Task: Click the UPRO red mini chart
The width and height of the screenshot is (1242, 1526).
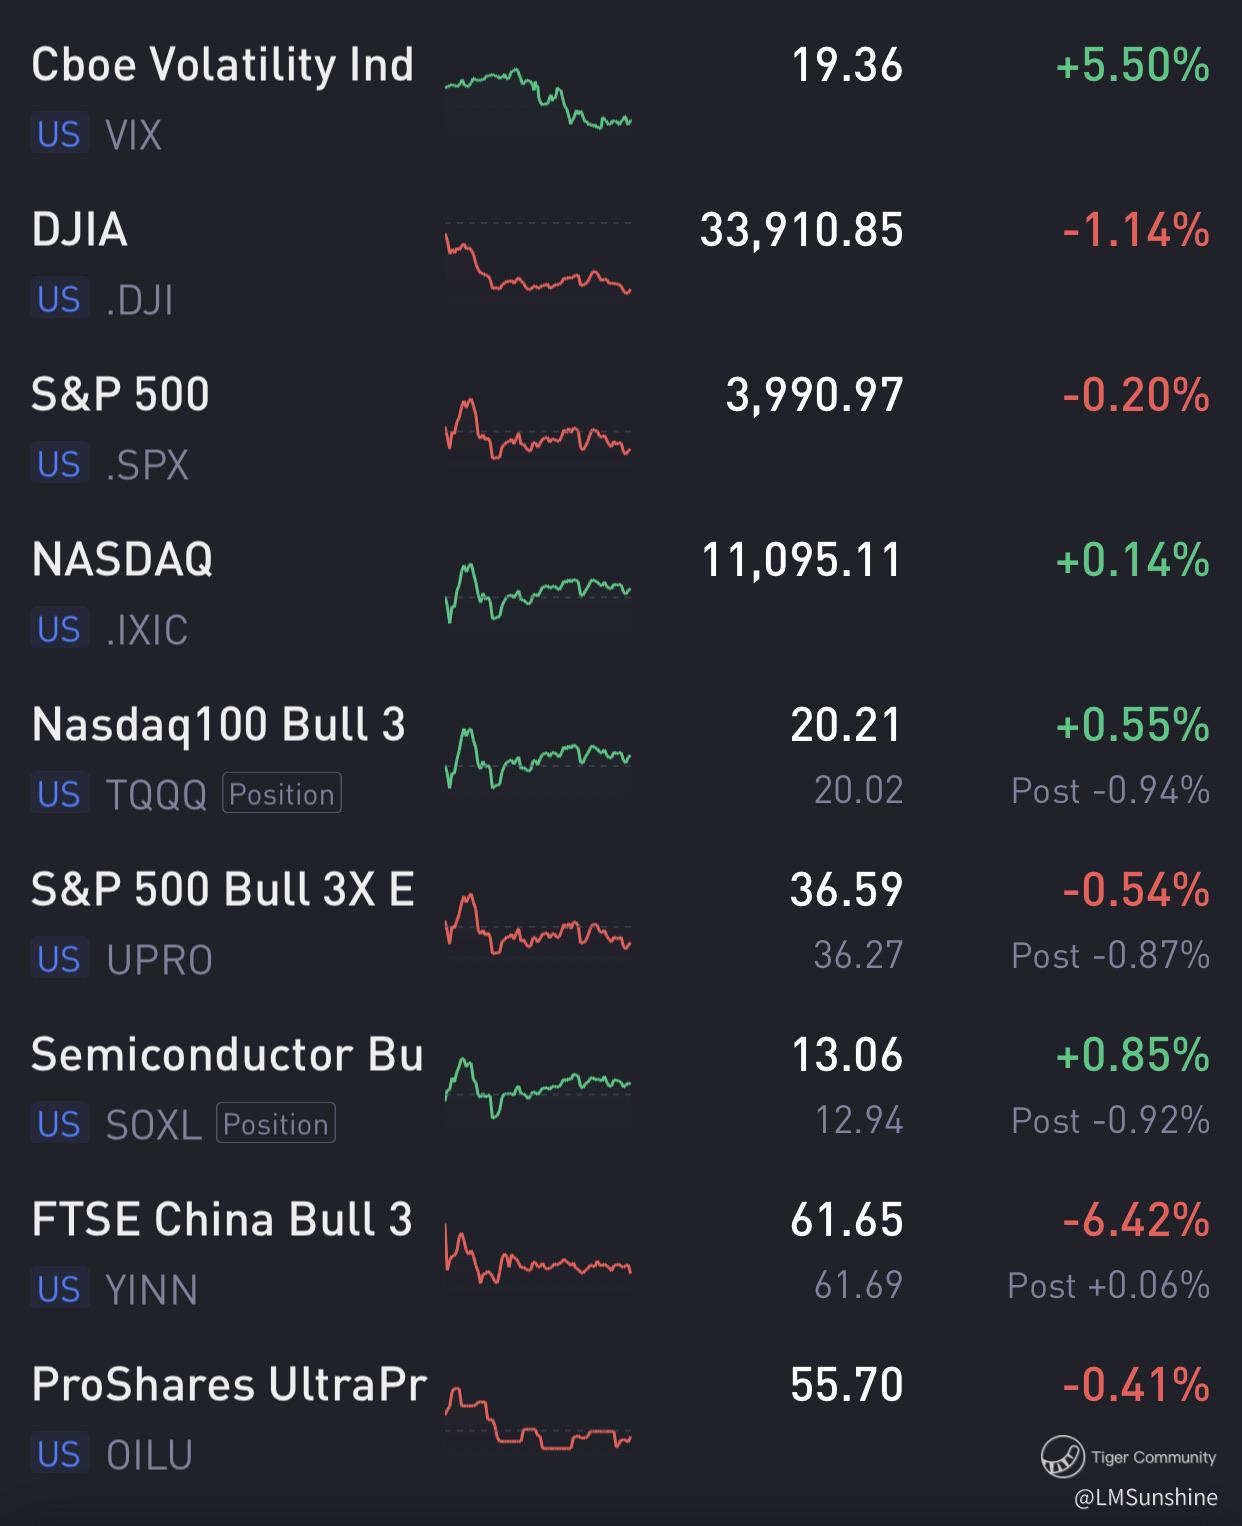Action: 538,924
